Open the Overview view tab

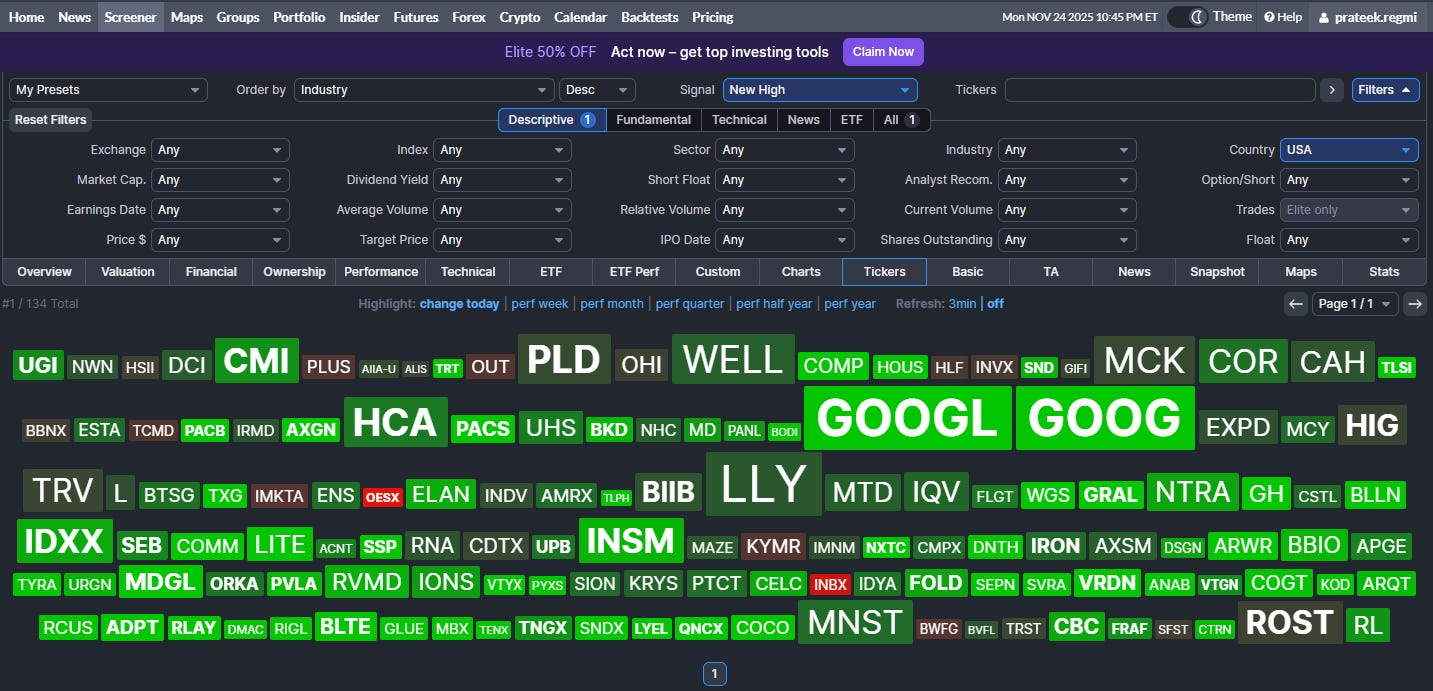(x=44, y=272)
